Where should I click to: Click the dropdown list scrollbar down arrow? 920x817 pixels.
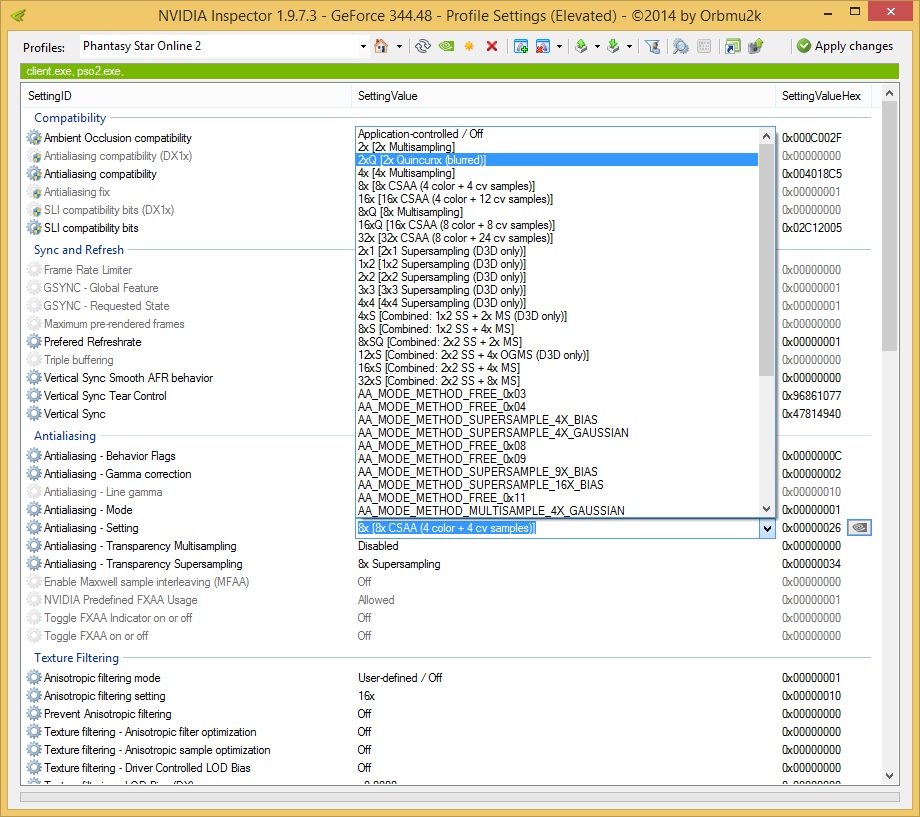pos(766,509)
